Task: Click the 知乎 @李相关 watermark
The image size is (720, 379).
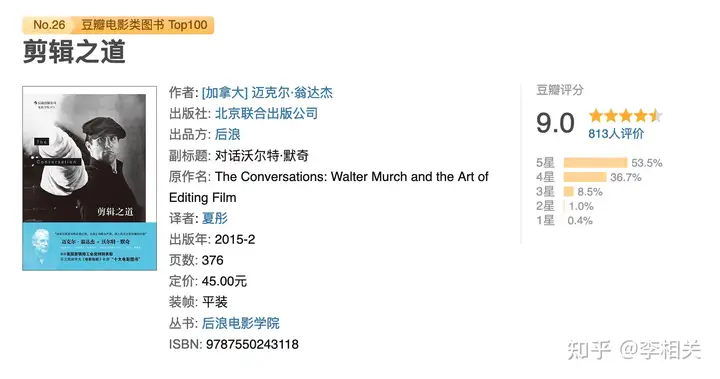Action: click(634, 350)
